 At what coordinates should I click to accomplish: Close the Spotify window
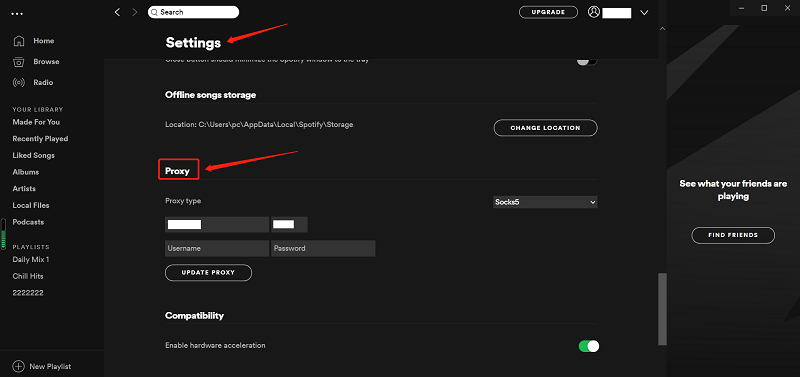coord(787,8)
